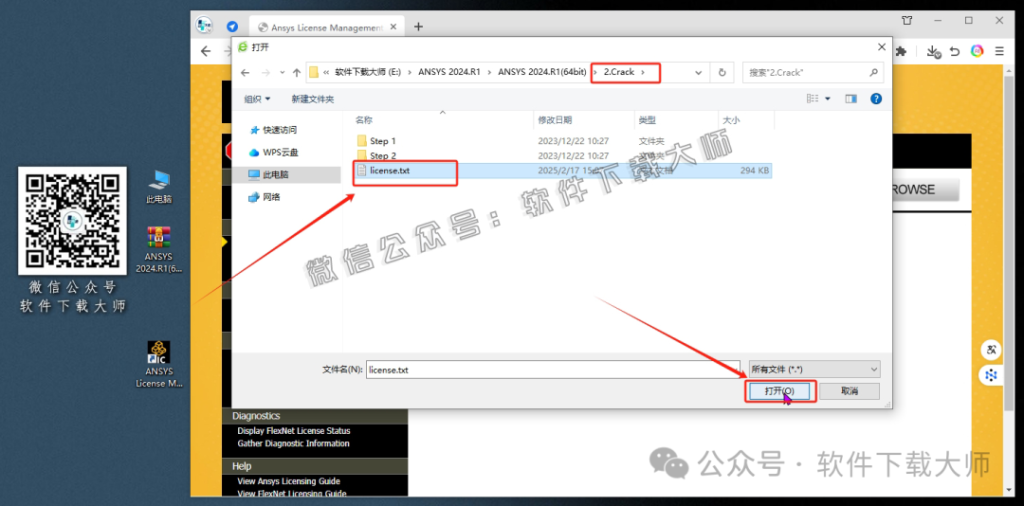Click the browser profile avatar icon
Screen dimensions: 1024x506
pyautogui.click(x=204, y=25)
